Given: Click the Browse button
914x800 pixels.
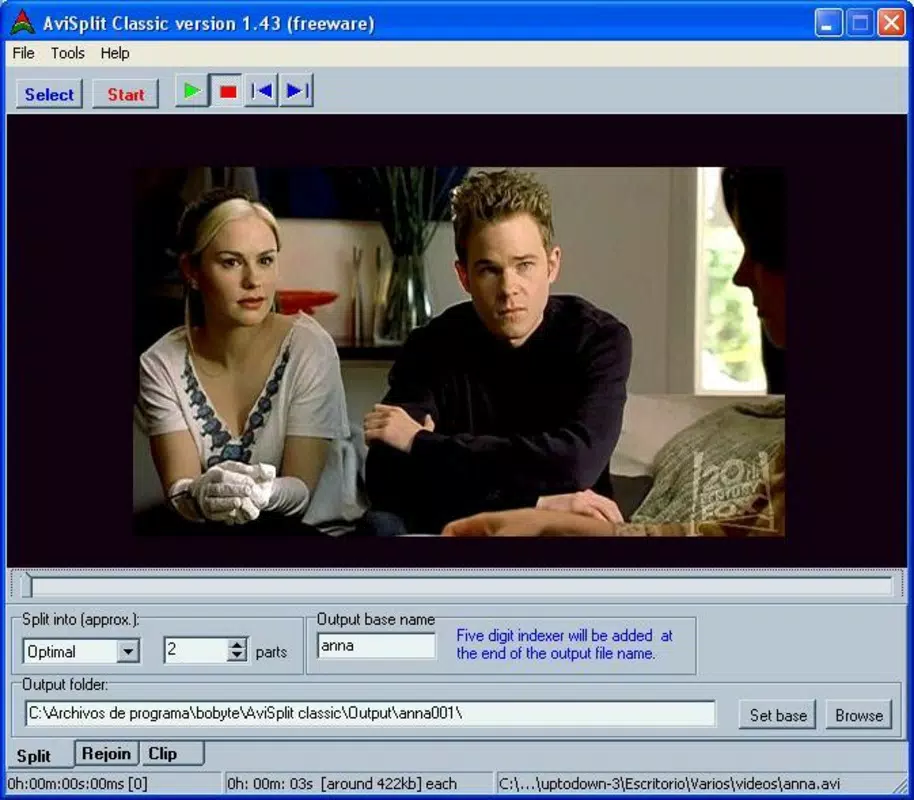Looking at the screenshot, I should click(859, 715).
